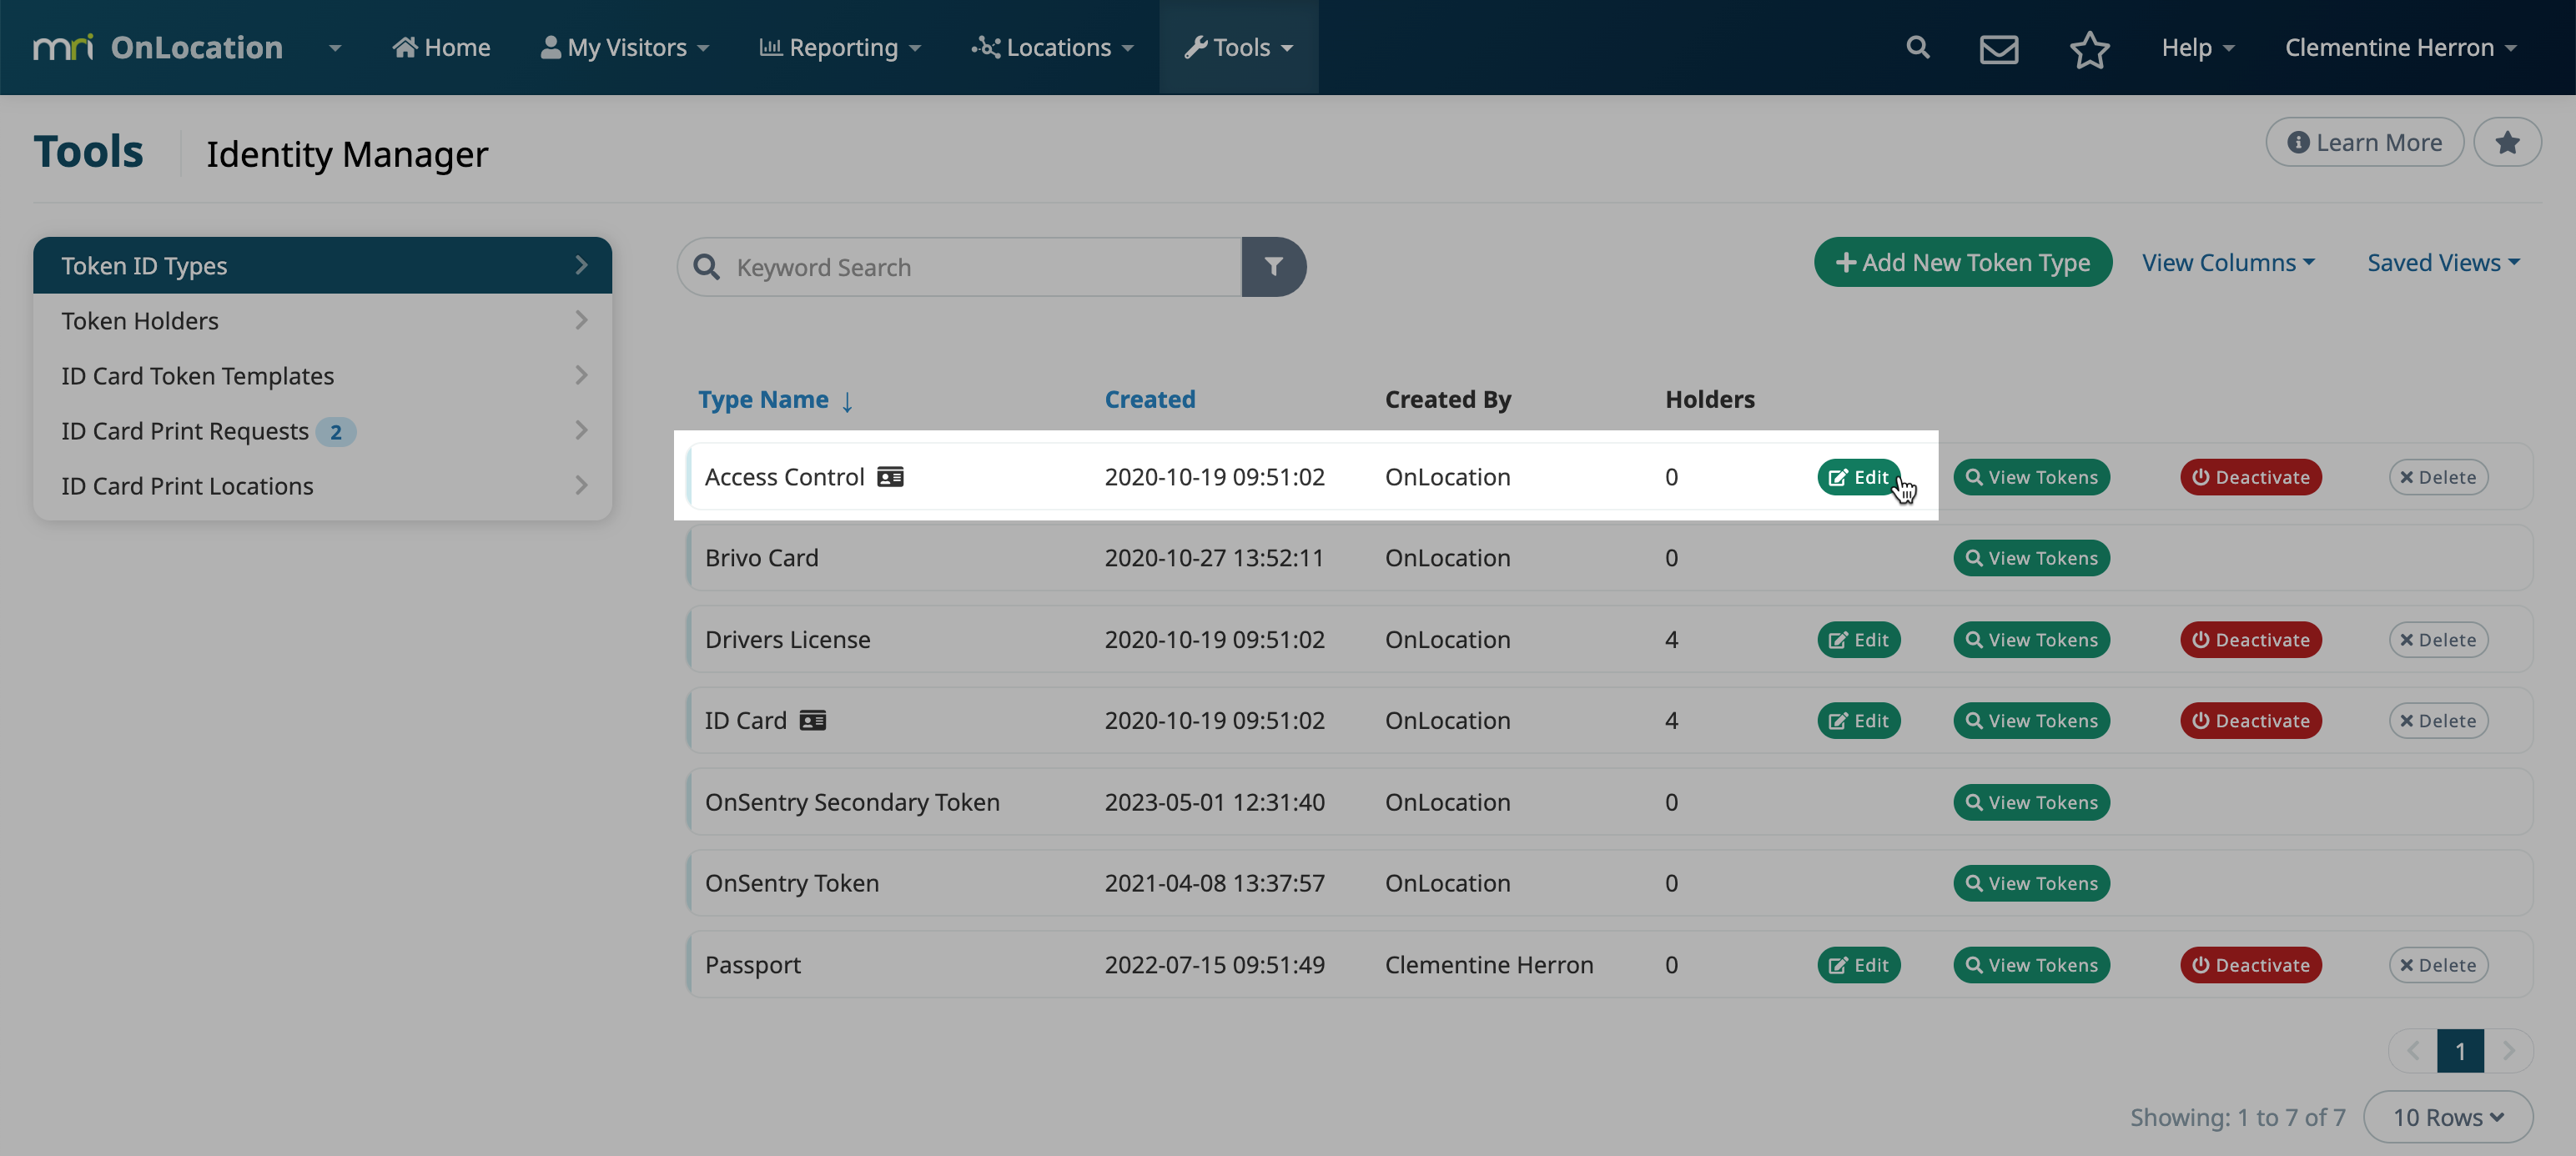Viewport: 2576px width, 1156px height.
Task: Click the Learn More button
Action: pos(2364,142)
